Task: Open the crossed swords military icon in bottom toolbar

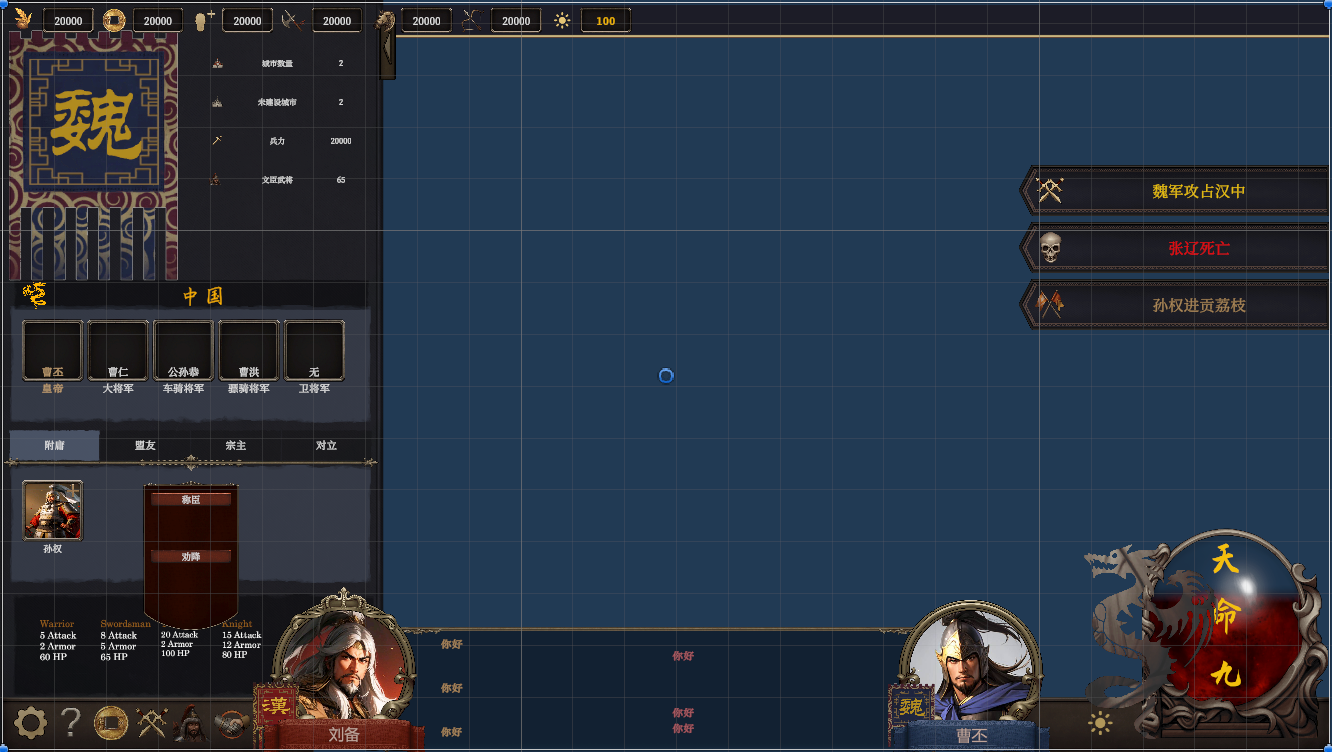Action: pyautogui.click(x=151, y=722)
